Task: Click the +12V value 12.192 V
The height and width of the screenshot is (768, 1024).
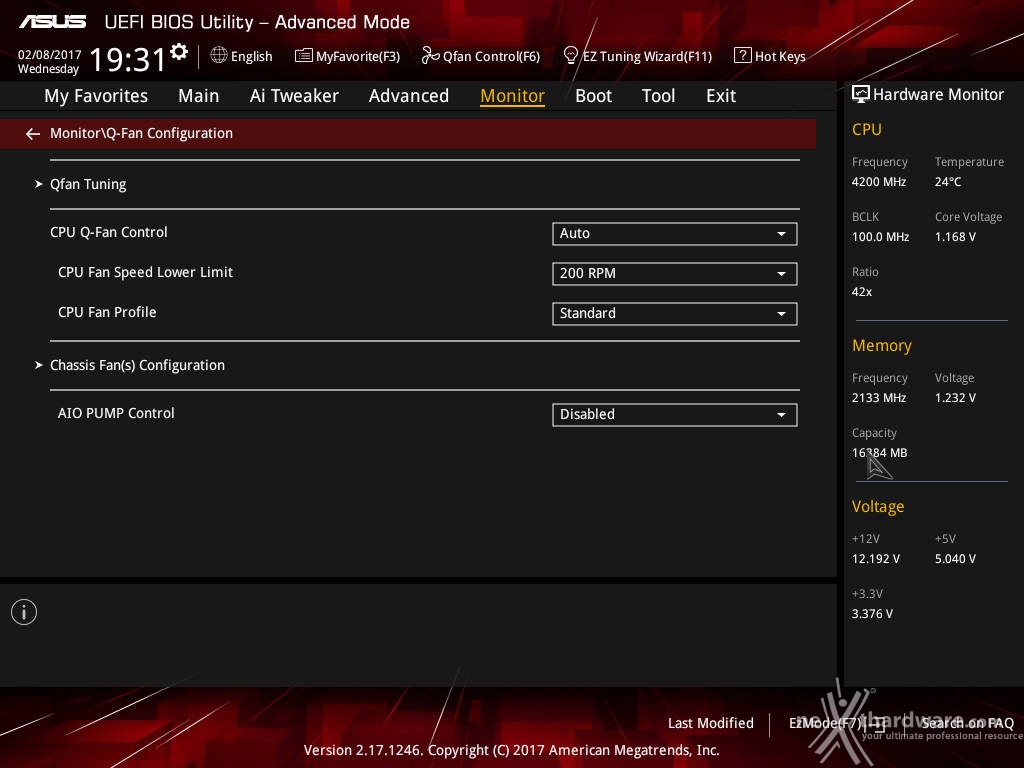Action: tap(876, 559)
